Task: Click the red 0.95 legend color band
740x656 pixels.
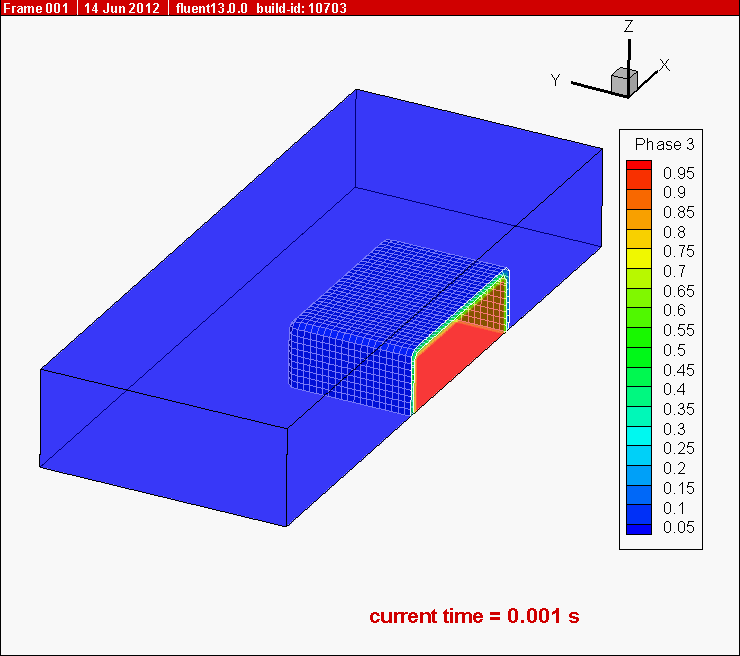Action: pos(639,168)
